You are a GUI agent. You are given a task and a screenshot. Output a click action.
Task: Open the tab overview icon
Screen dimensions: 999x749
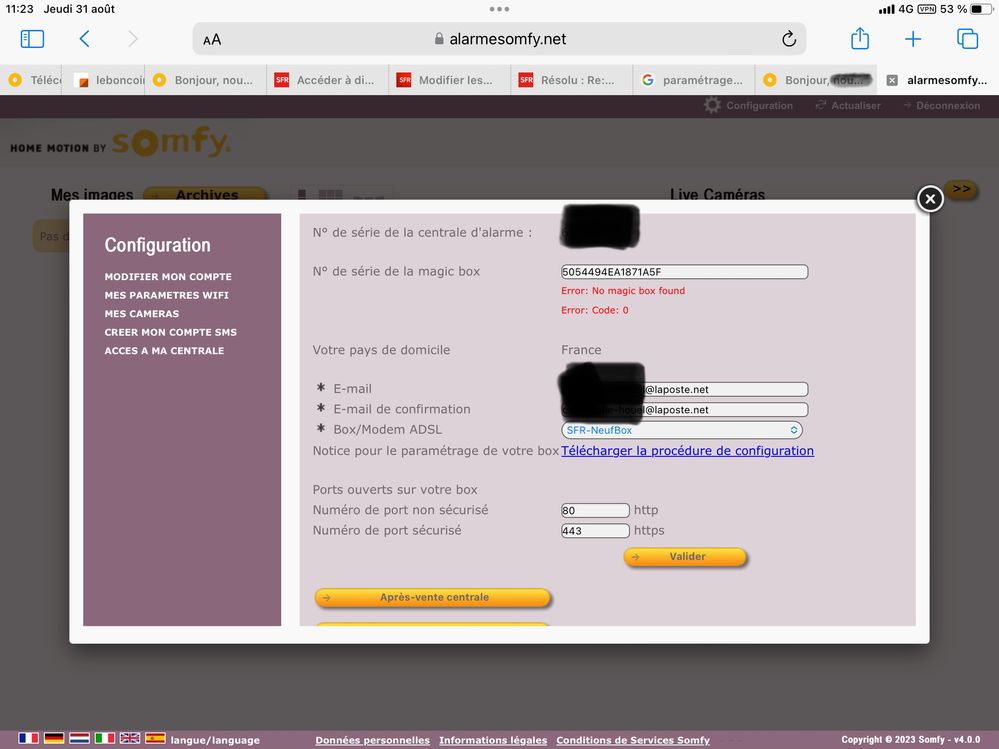967,39
